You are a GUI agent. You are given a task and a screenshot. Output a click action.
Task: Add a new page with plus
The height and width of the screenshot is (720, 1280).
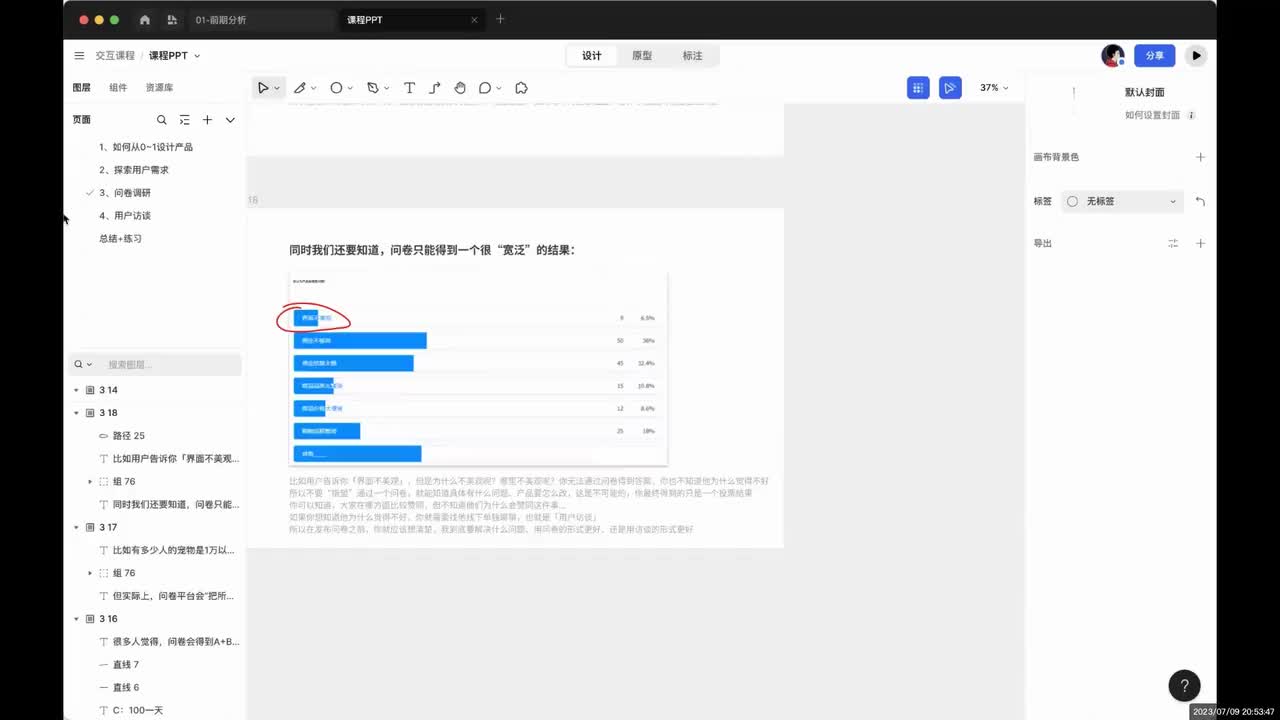tap(207, 120)
